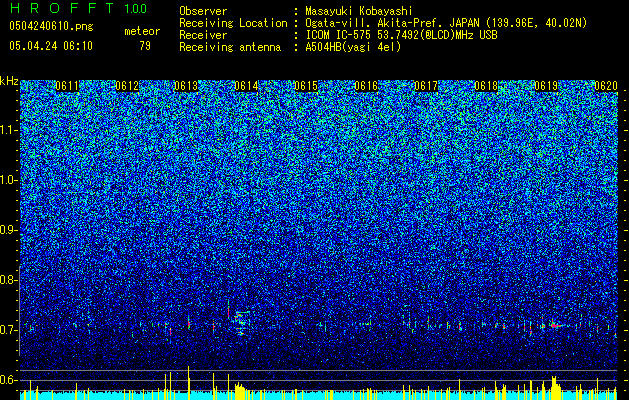Select the filename 0504240610.png
The width and height of the screenshot is (629, 400).
click(51, 27)
